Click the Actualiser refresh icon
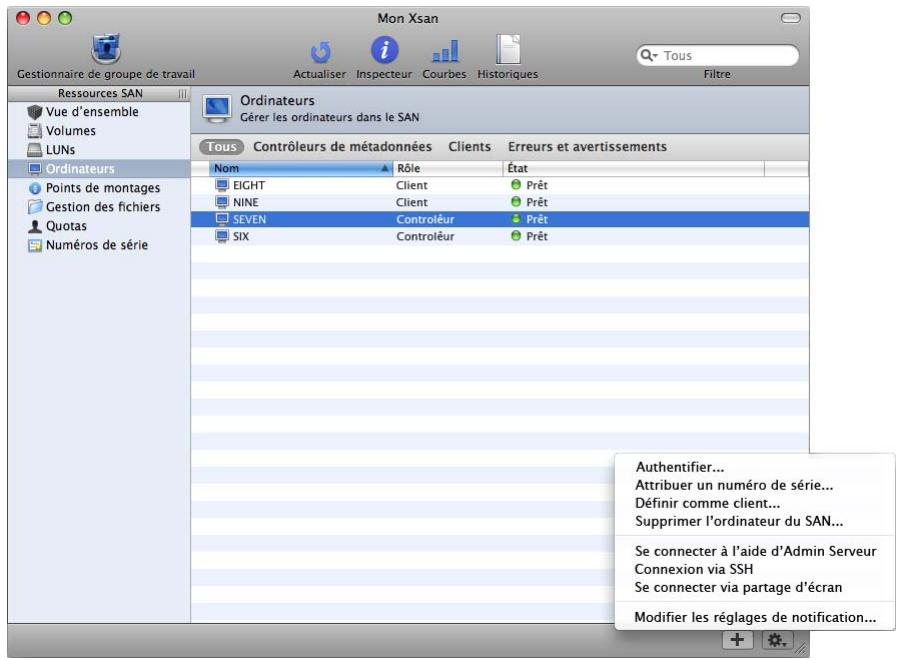 (320, 52)
